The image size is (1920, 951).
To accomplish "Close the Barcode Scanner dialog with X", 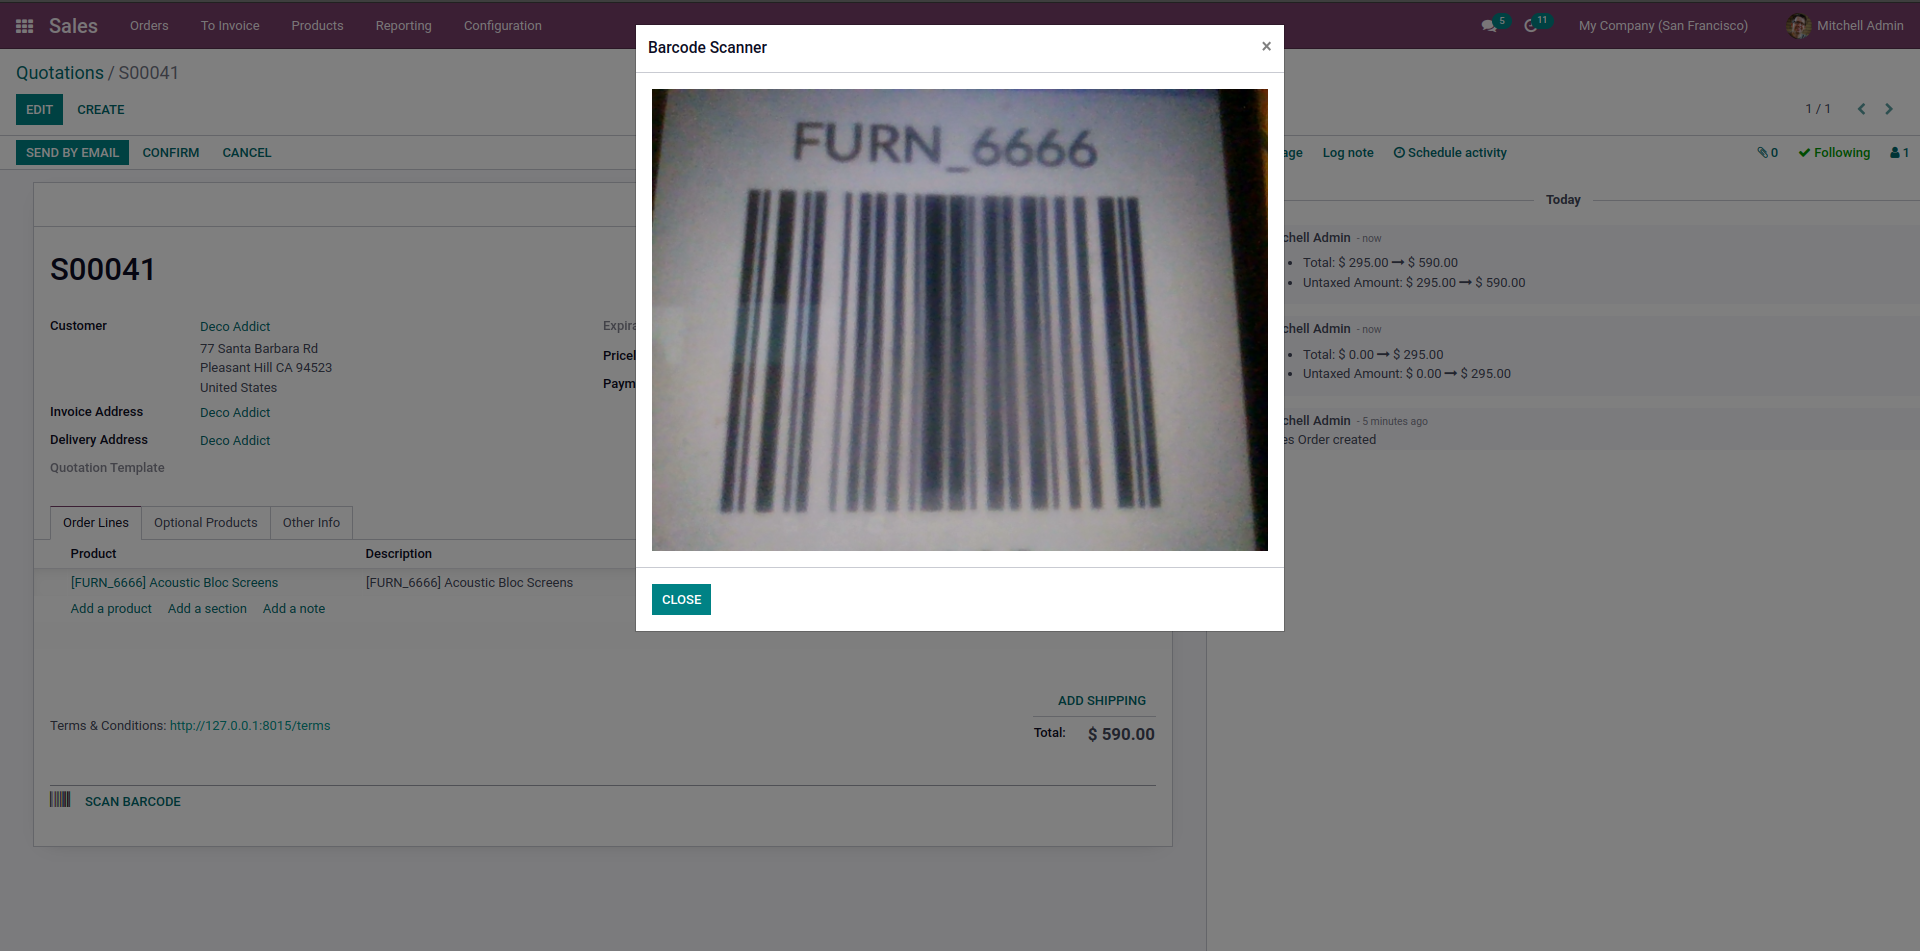I will [x=1266, y=46].
